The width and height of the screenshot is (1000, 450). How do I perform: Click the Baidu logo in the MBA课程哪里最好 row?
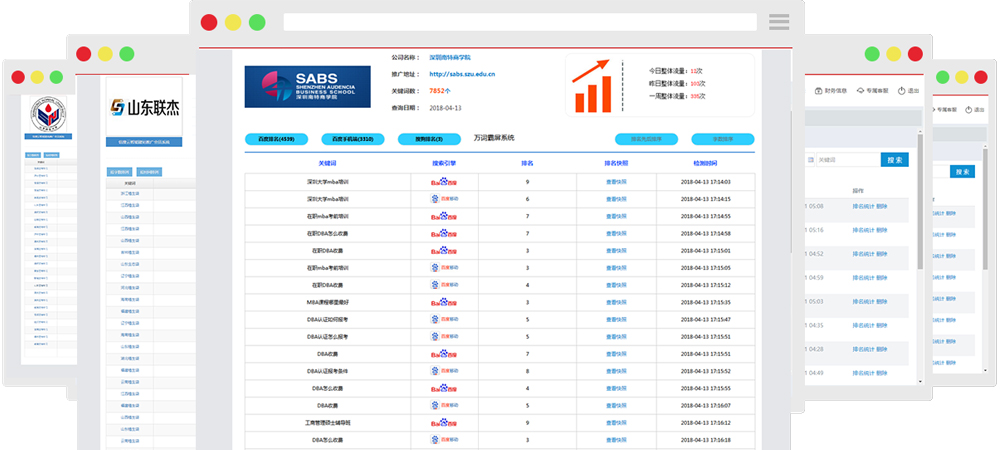tap(444, 302)
